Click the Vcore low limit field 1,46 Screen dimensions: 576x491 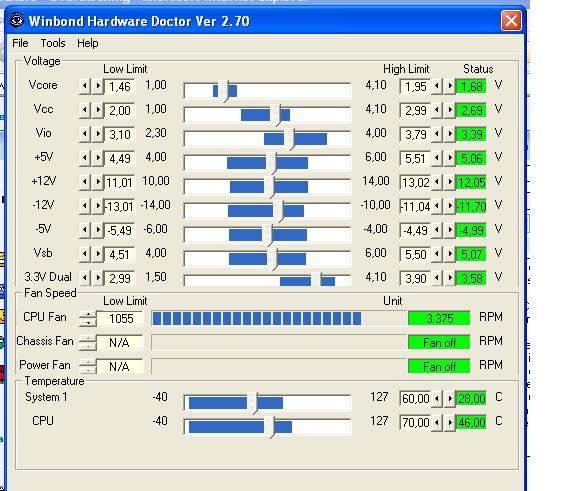click(x=119, y=87)
